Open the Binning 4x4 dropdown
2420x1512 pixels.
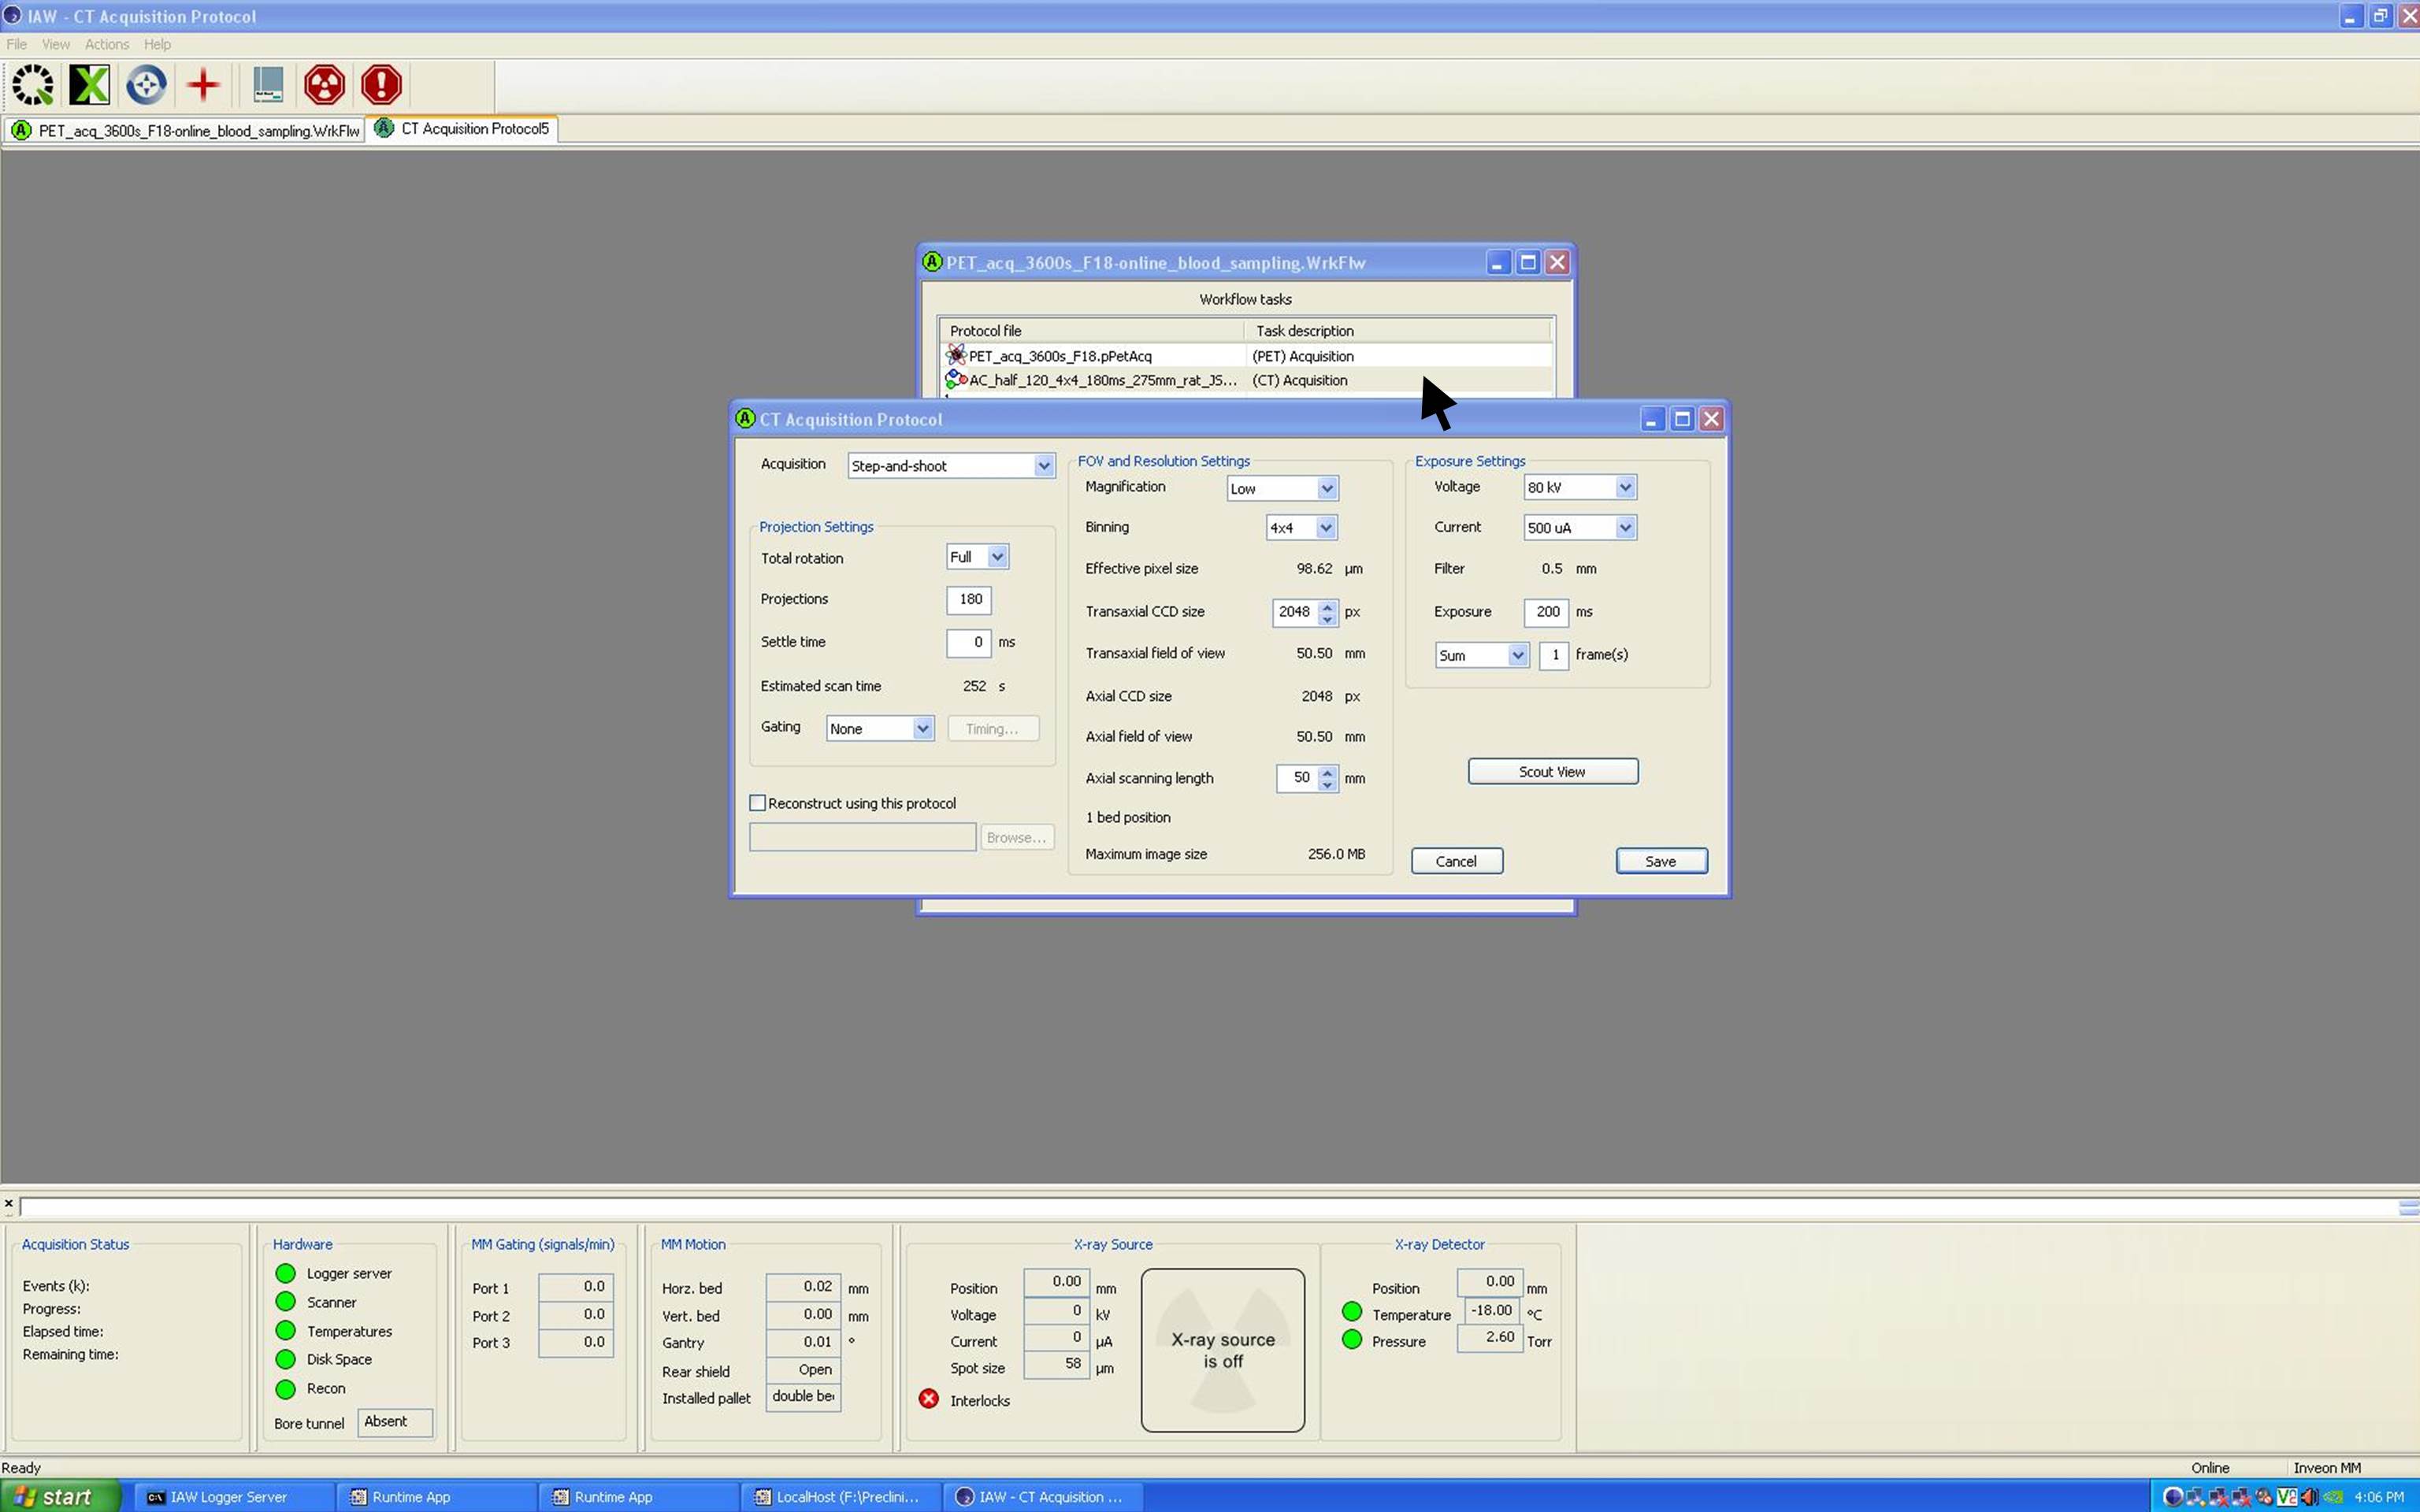(x=1325, y=528)
